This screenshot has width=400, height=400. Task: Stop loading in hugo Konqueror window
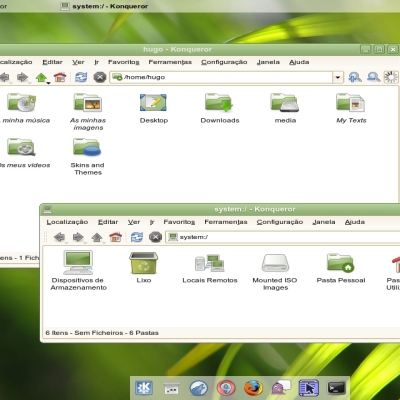[100, 77]
